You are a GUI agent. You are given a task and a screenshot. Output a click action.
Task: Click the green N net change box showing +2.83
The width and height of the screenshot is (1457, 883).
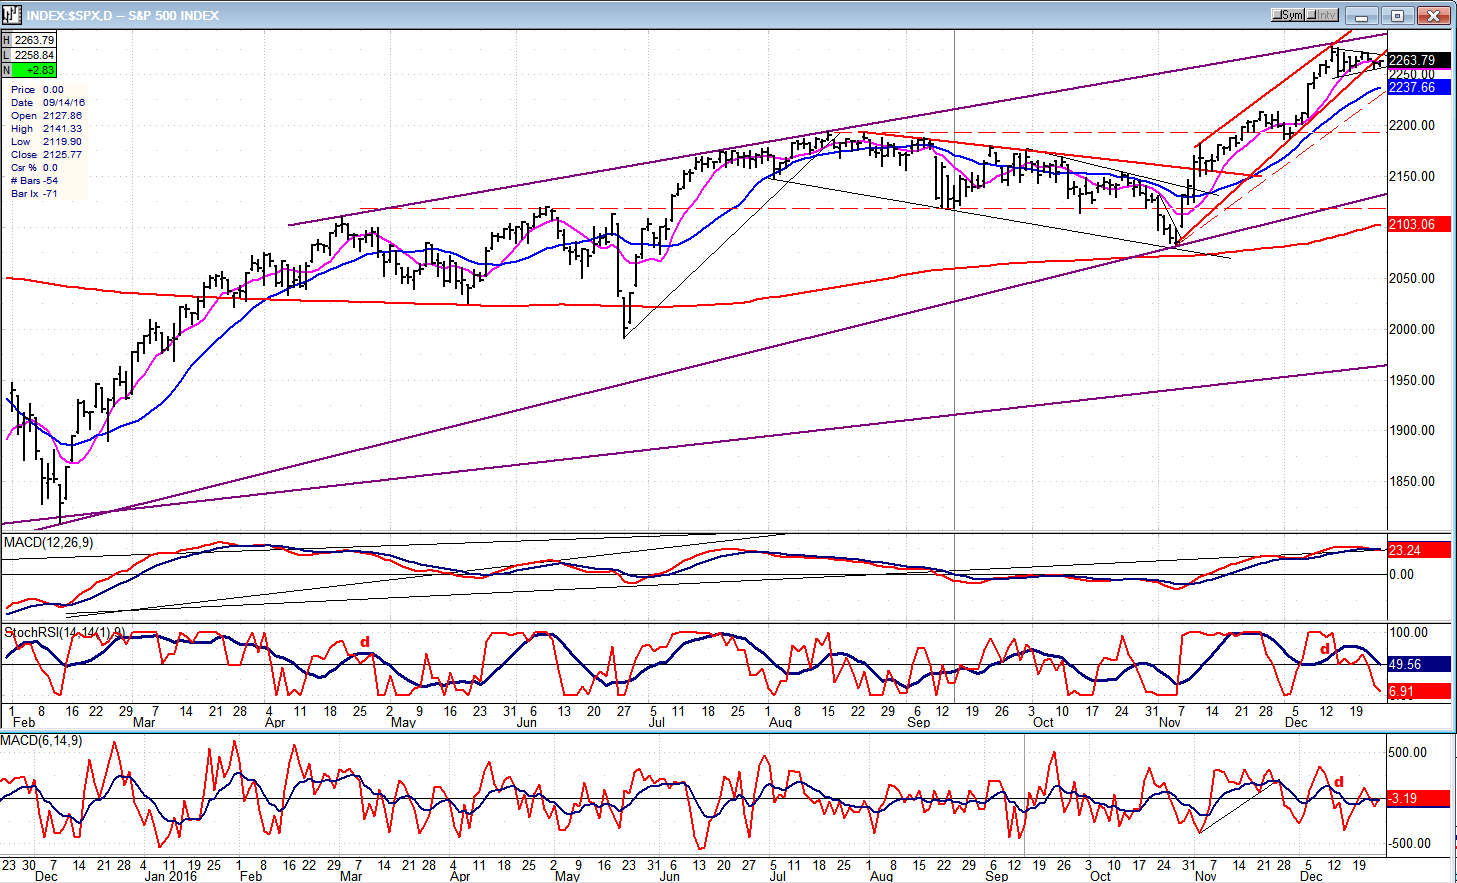[29, 70]
